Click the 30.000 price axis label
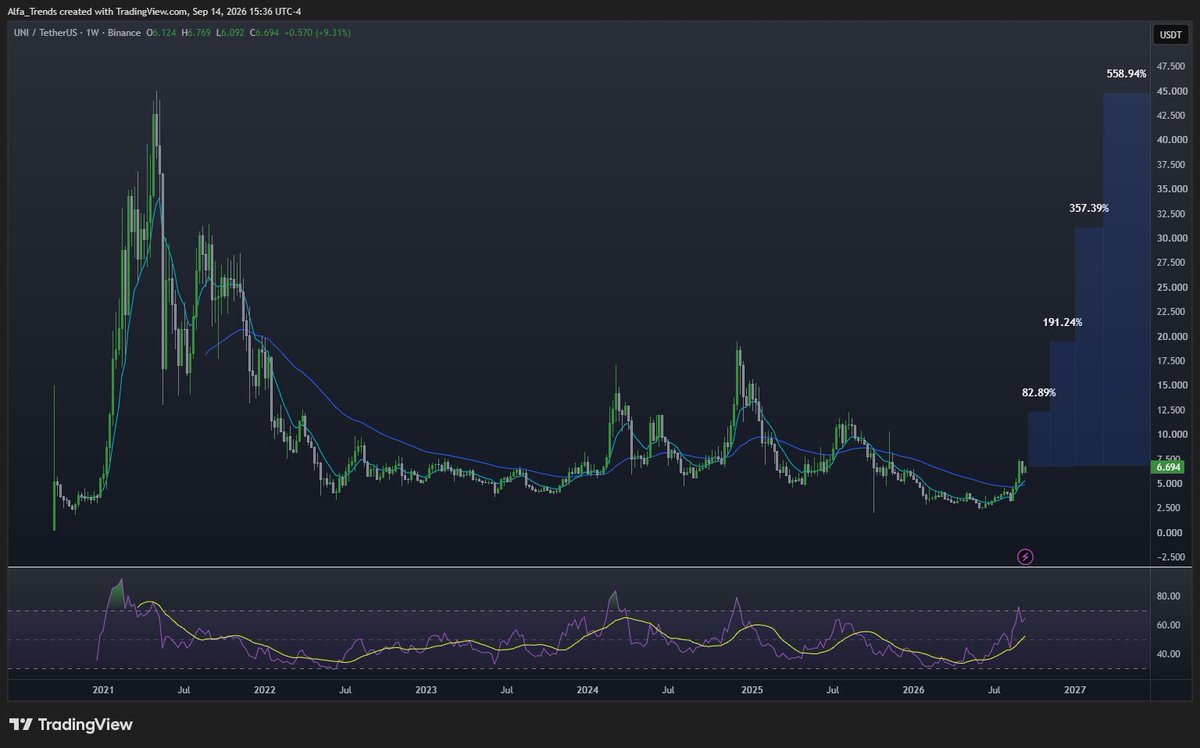This screenshot has height=748, width=1200. (x=1170, y=238)
